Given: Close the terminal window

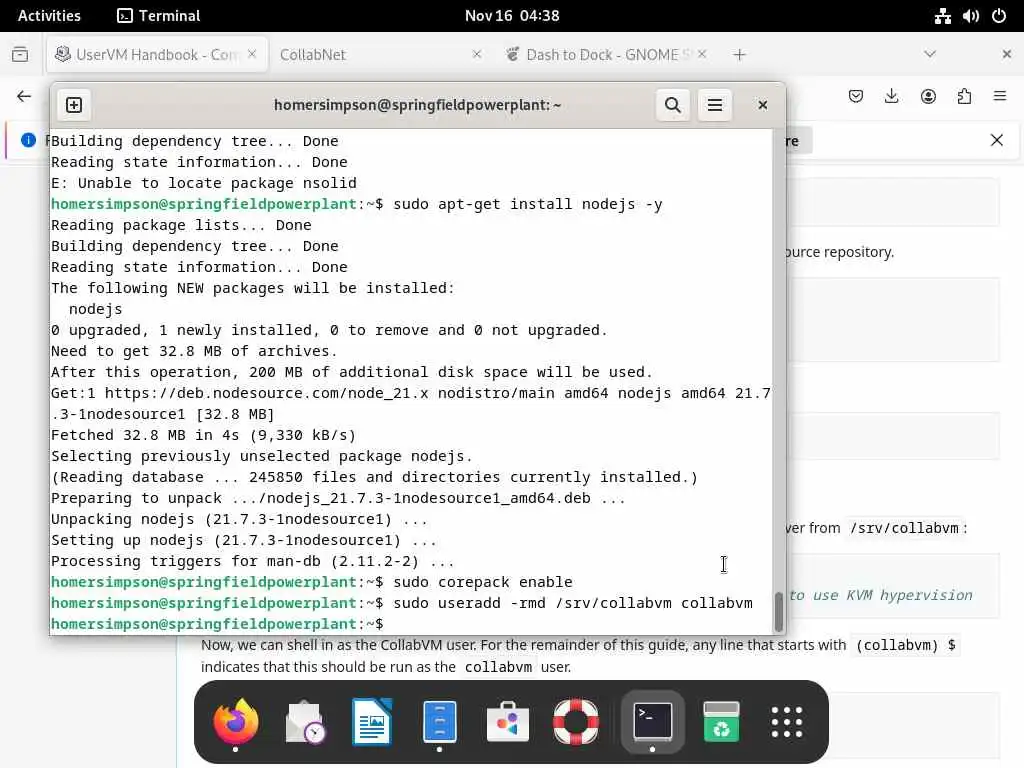Looking at the screenshot, I should pyautogui.click(x=762, y=105).
